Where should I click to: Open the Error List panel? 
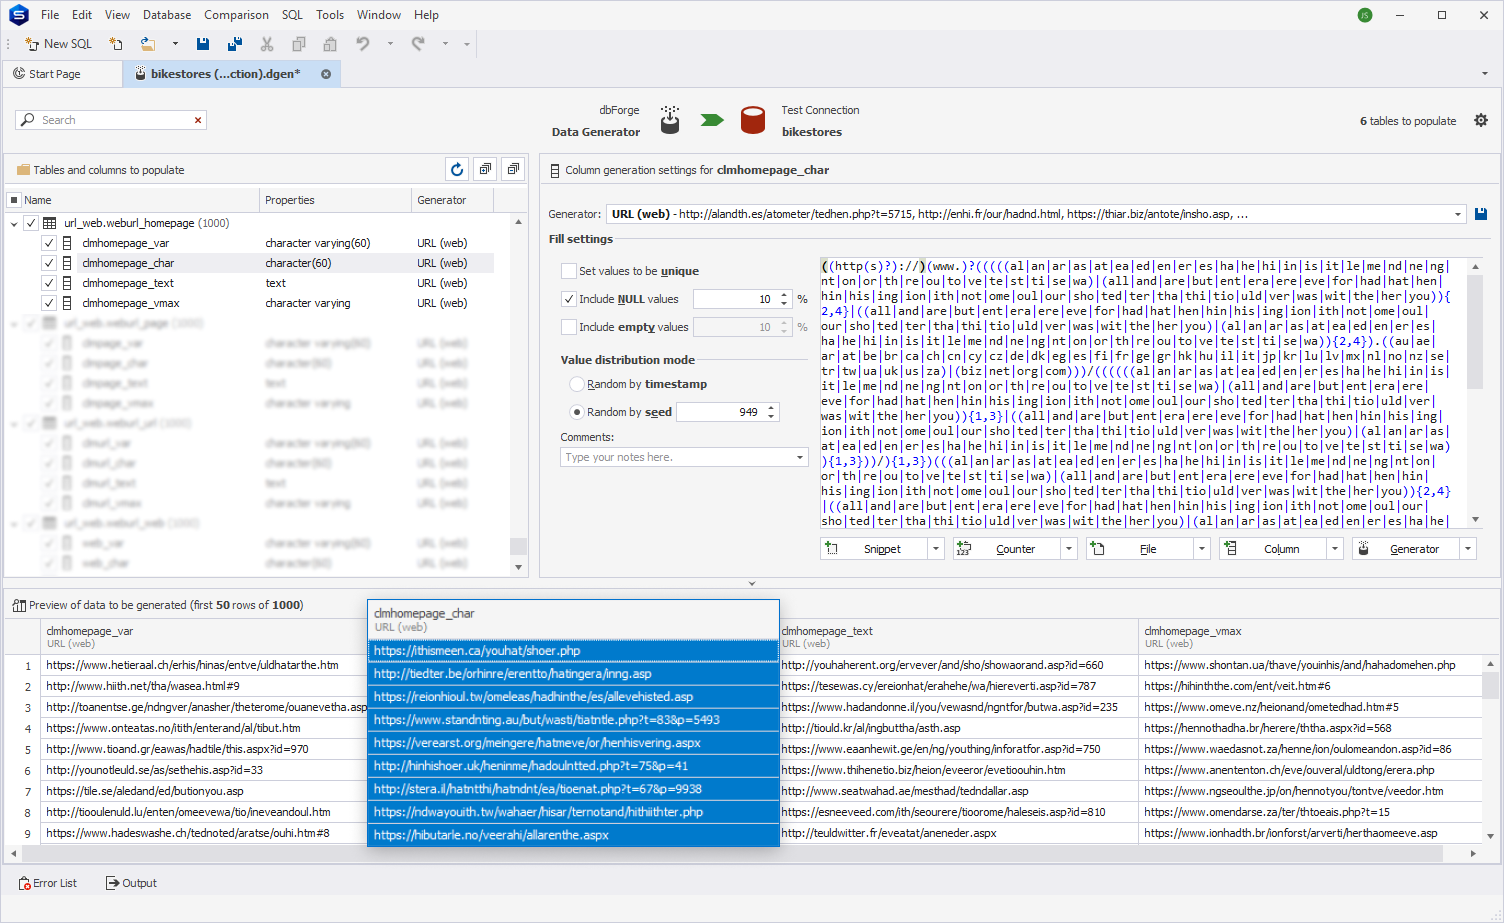(47, 883)
